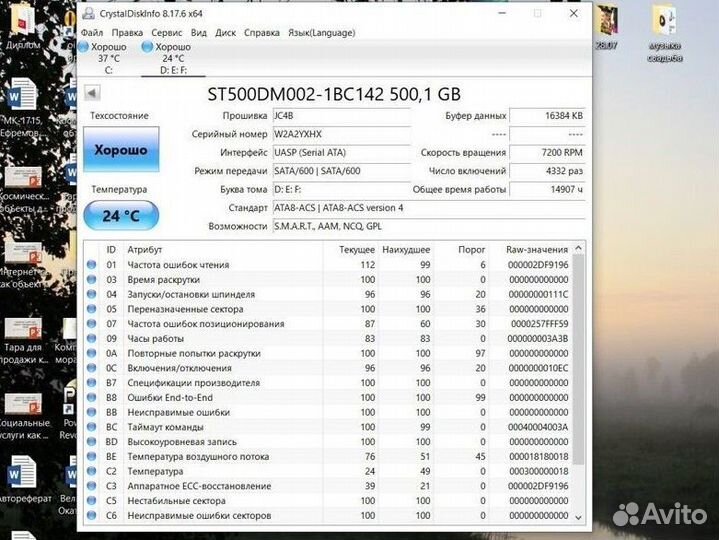
Task: Open the Сервис menu
Action: [166, 32]
